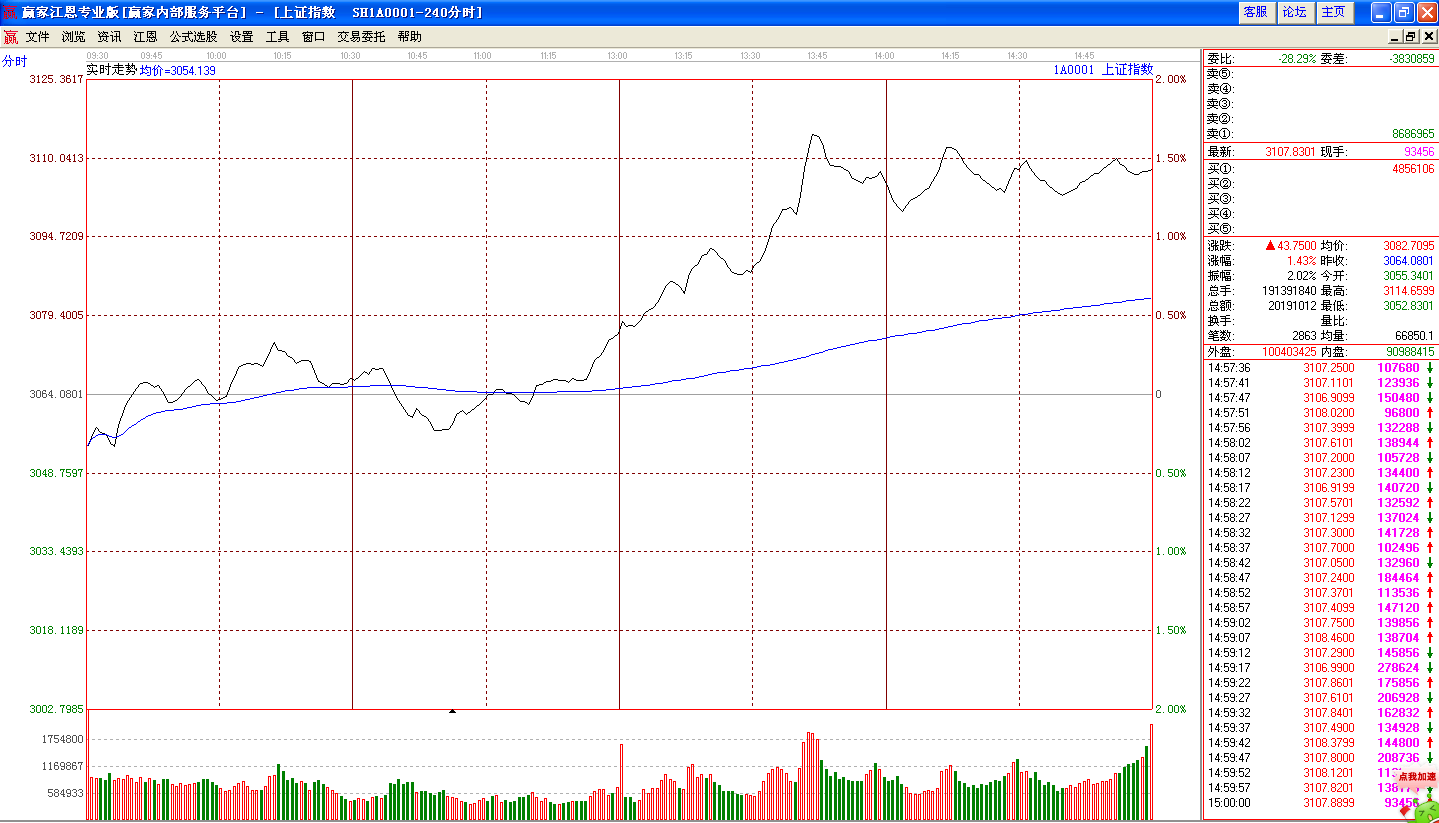Click the 点我加速 floating badge

[x=1417, y=776]
